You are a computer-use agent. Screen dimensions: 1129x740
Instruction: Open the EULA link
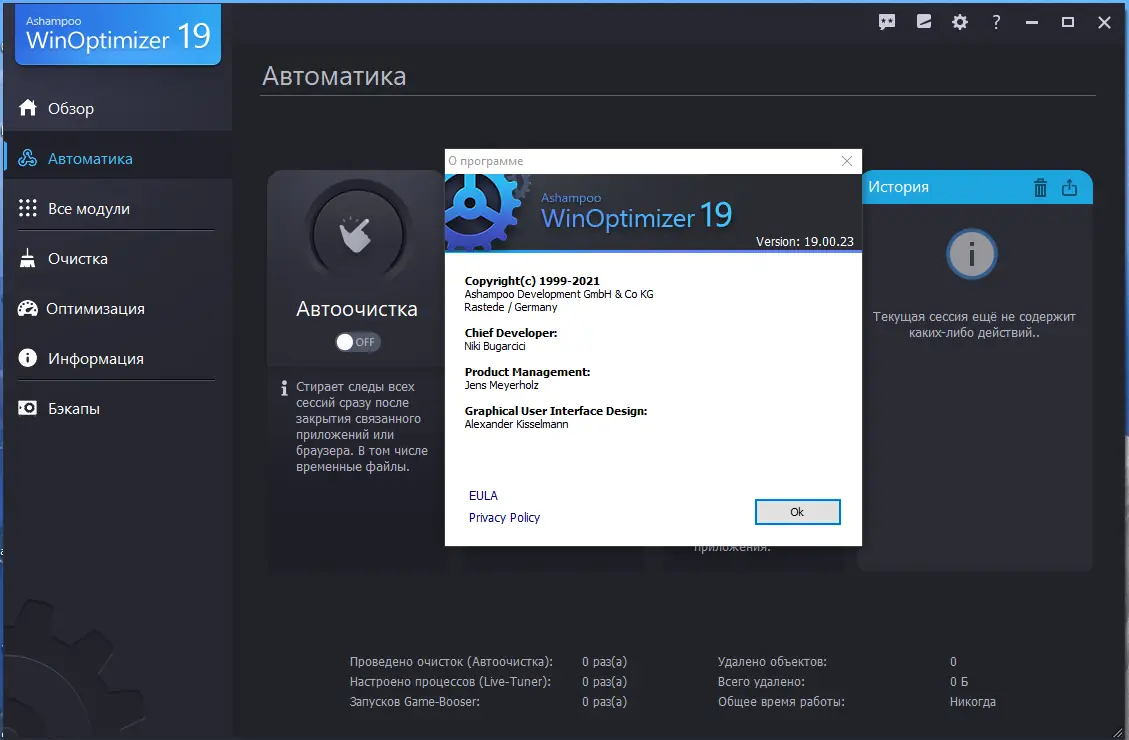[483, 495]
